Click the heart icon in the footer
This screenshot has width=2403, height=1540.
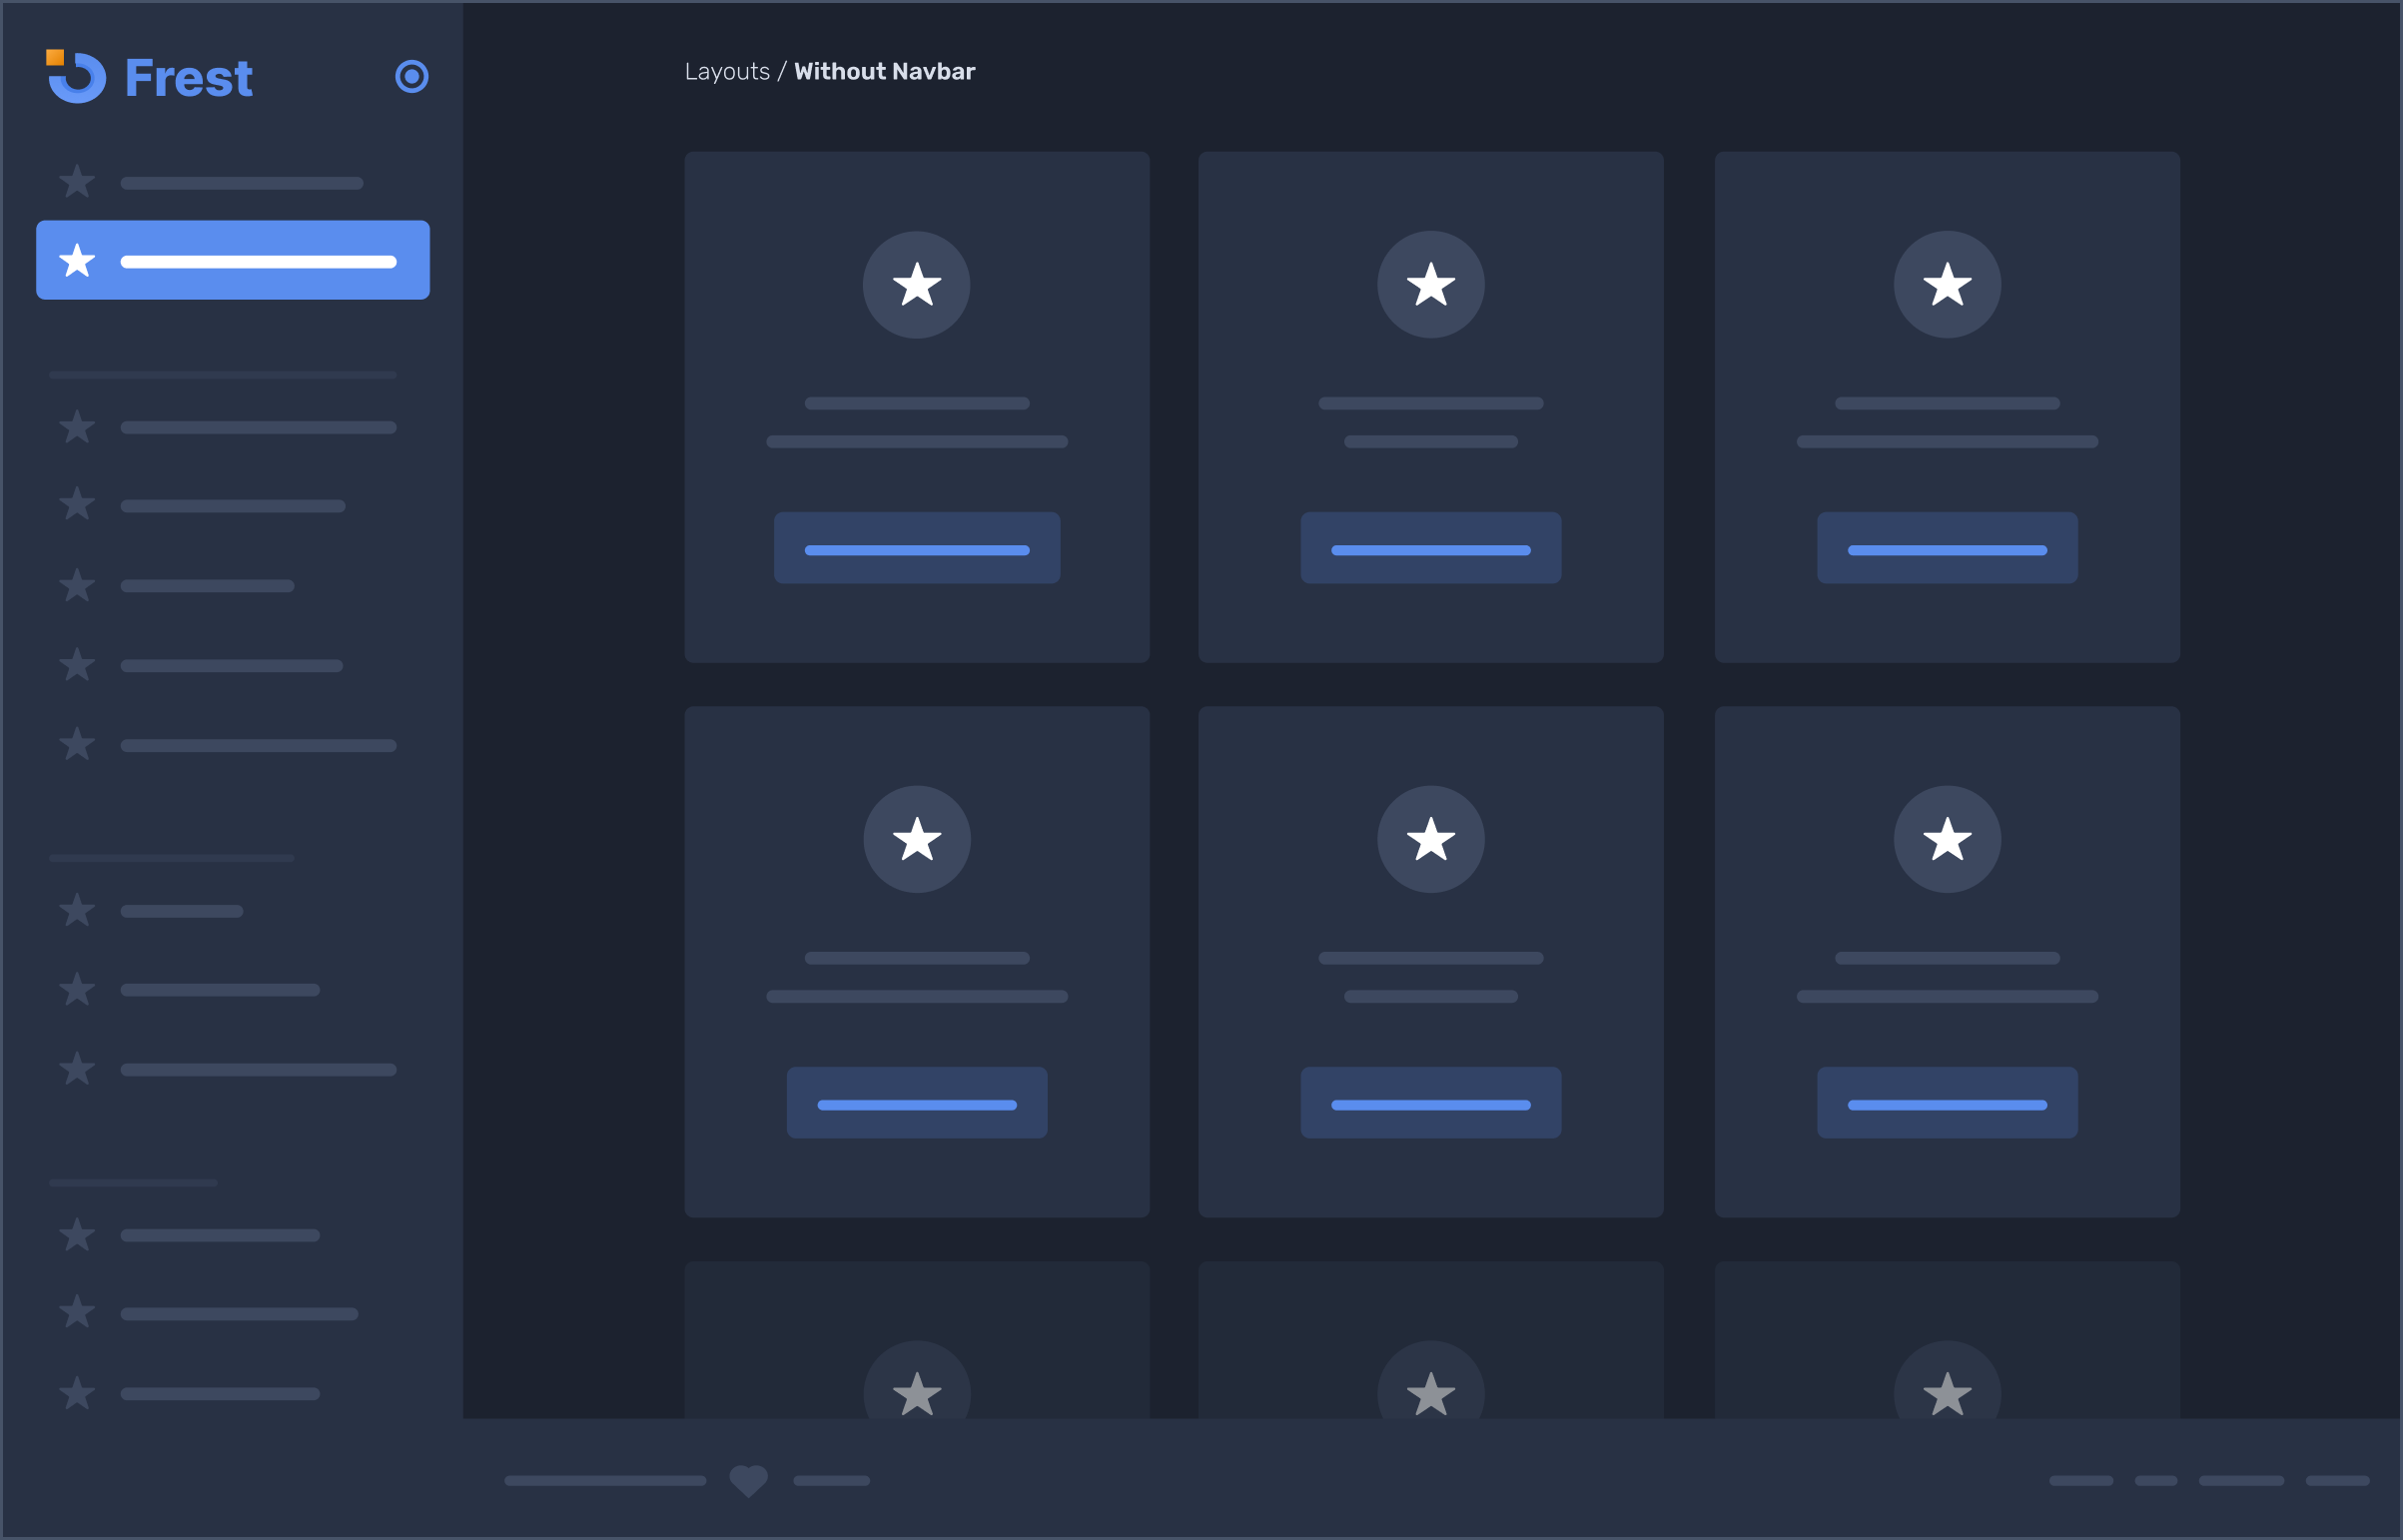click(748, 1480)
